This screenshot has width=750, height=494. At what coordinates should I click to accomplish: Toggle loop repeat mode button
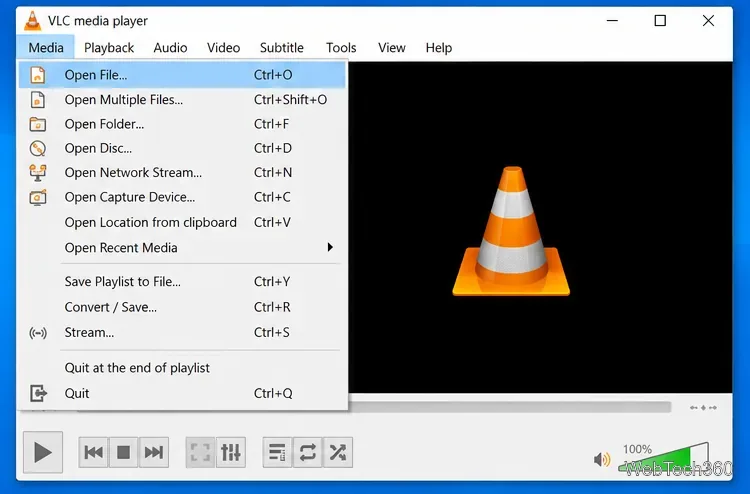[x=308, y=452]
